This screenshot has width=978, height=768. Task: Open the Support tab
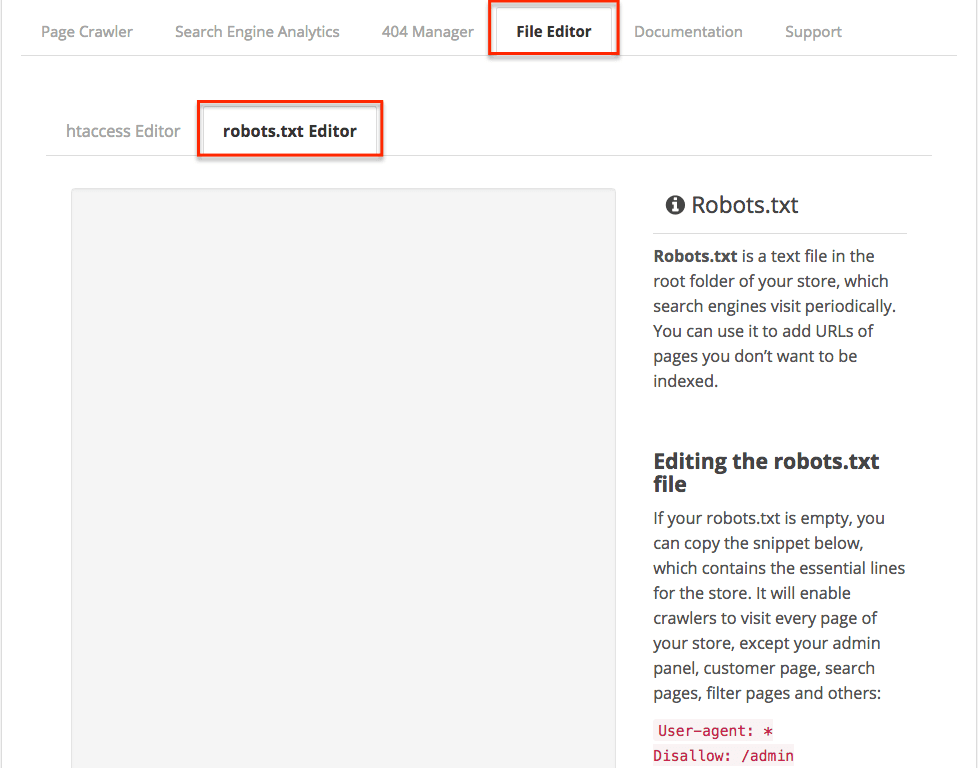[813, 32]
